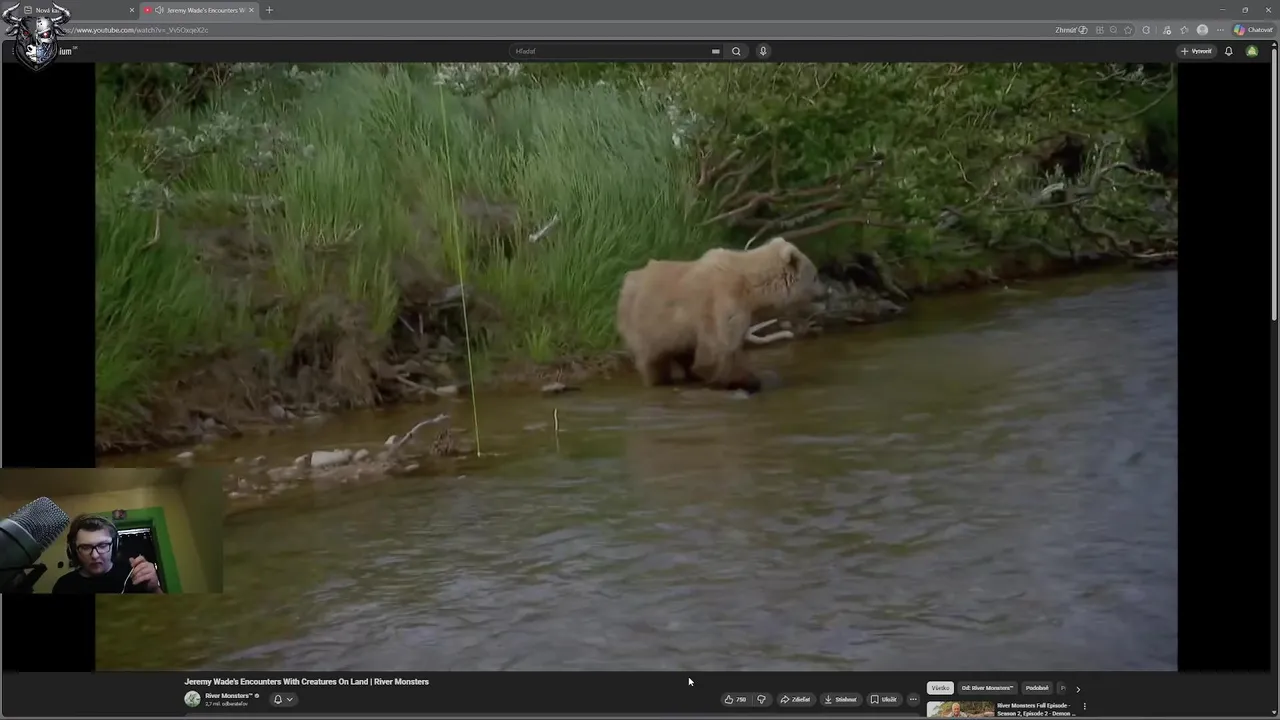The image size is (1280, 720).
Task: Open YouTube notifications bell
Action: click(x=1229, y=51)
